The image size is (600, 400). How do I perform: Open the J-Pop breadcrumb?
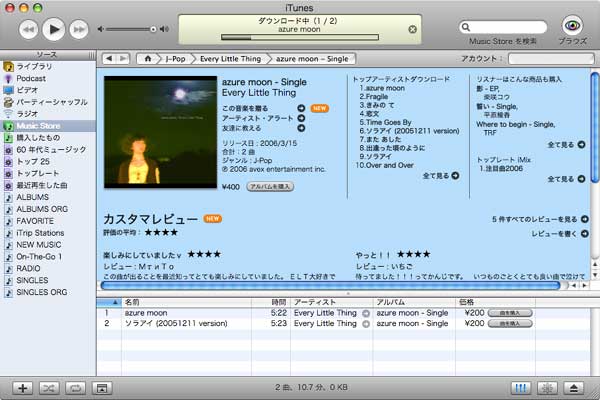pyautogui.click(x=175, y=59)
